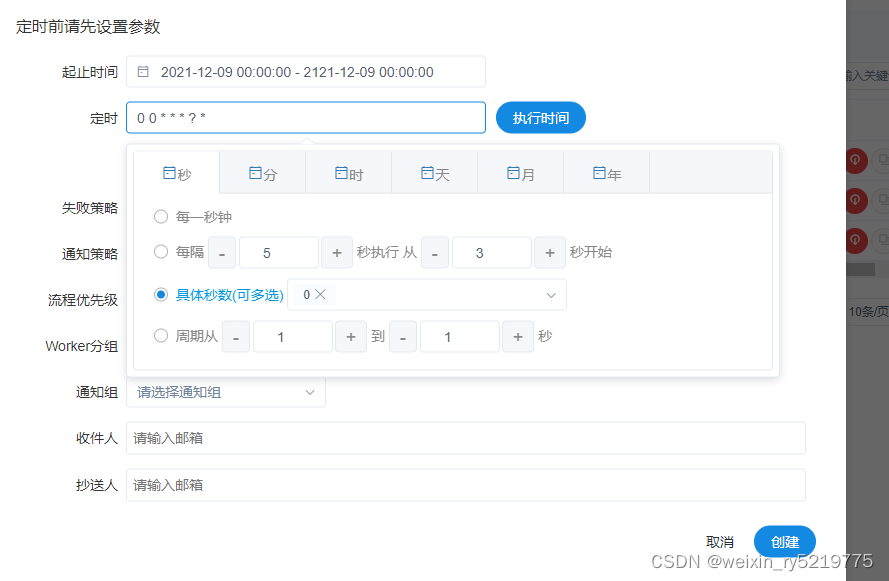Increase the 到 end second value
This screenshot has width=889, height=581.
(518, 337)
